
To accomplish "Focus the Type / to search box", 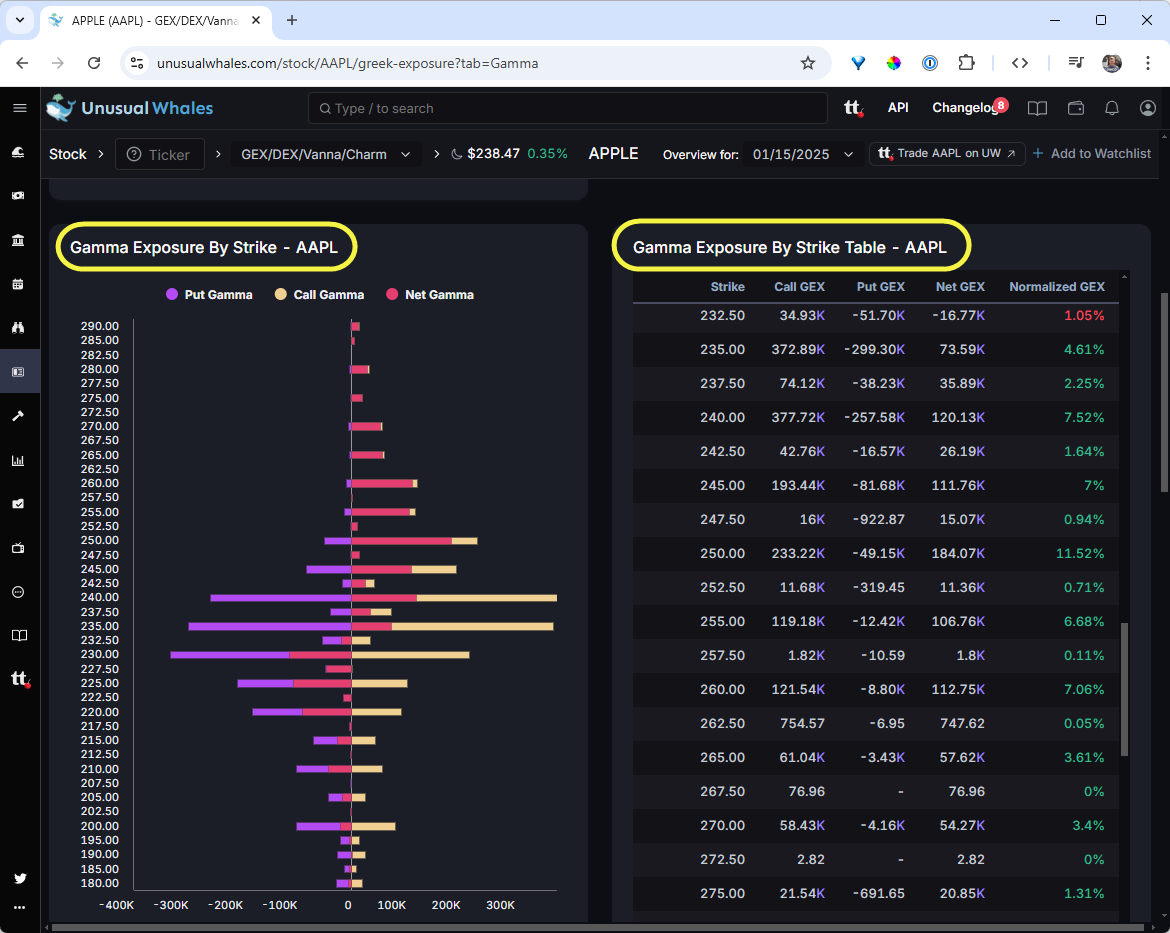I will click(x=568, y=108).
